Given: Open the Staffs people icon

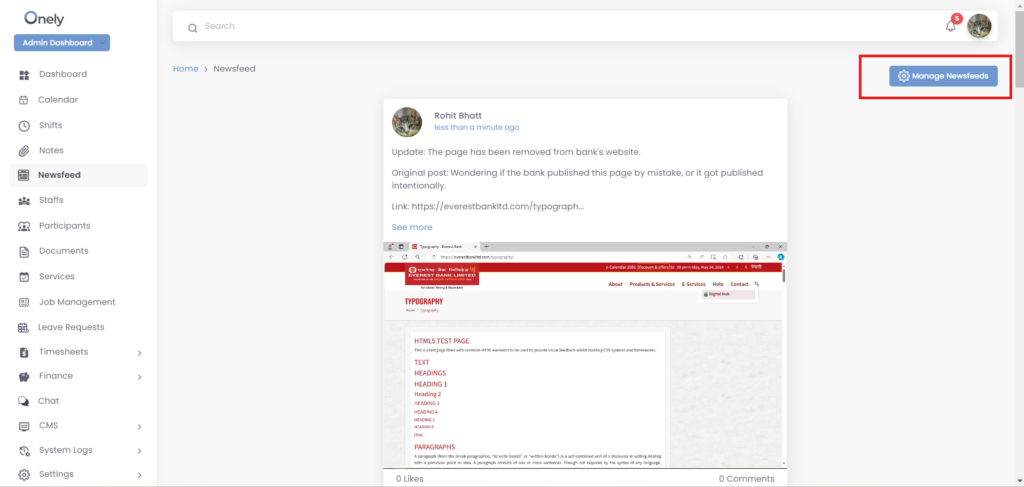Looking at the screenshot, I should [x=24, y=201].
